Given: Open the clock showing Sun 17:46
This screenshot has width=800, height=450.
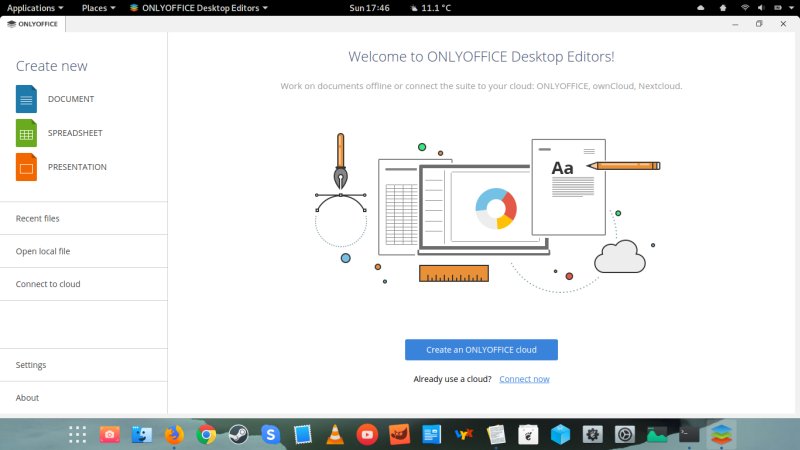Looking at the screenshot, I should 369,8.
